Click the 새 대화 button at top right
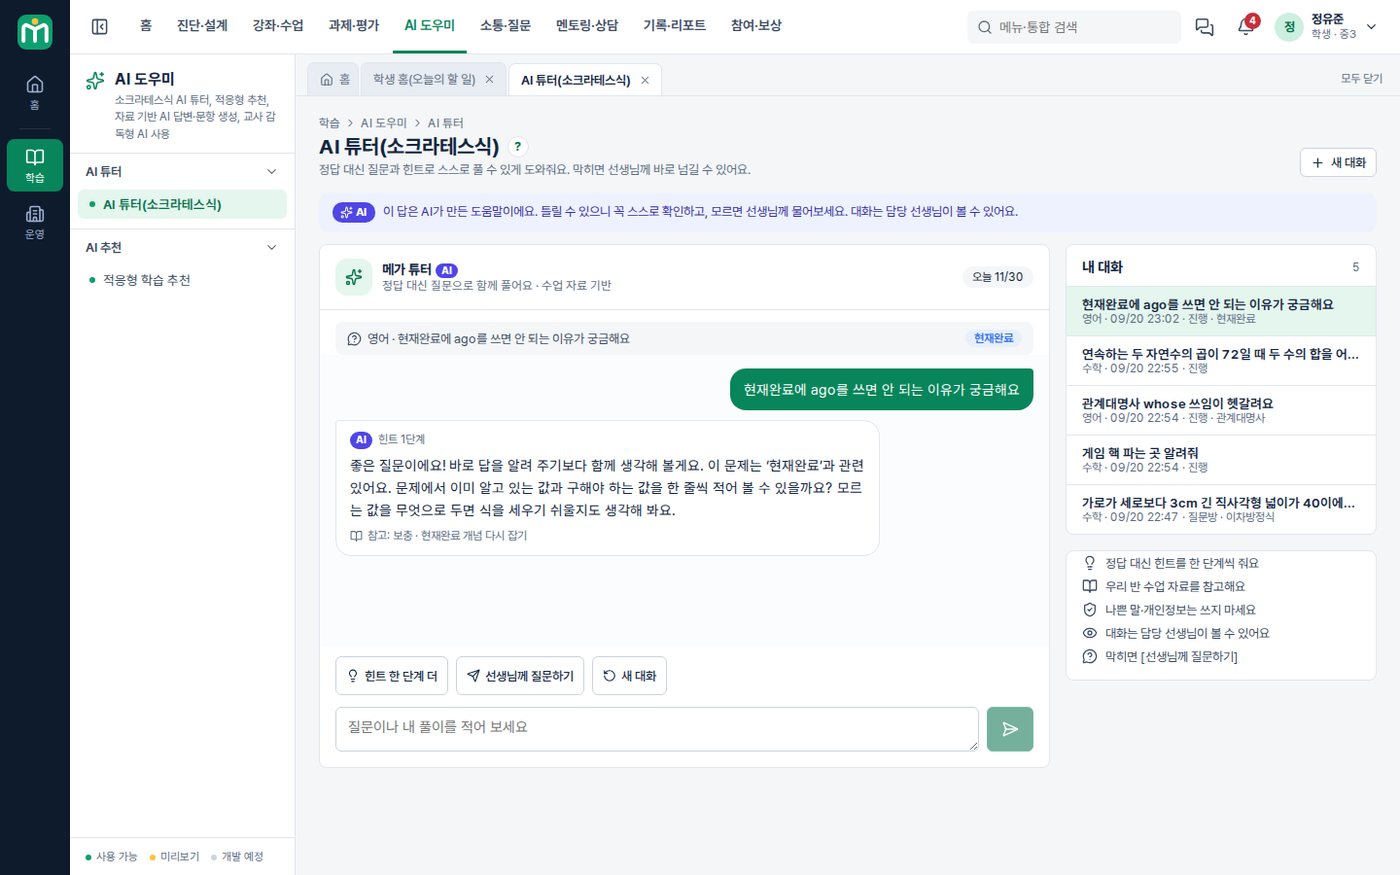1400x875 pixels. 1338,163
